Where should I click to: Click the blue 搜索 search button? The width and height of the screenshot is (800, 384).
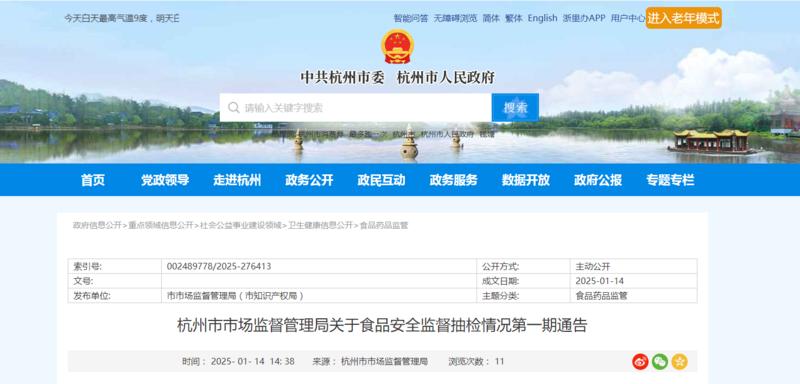515,108
